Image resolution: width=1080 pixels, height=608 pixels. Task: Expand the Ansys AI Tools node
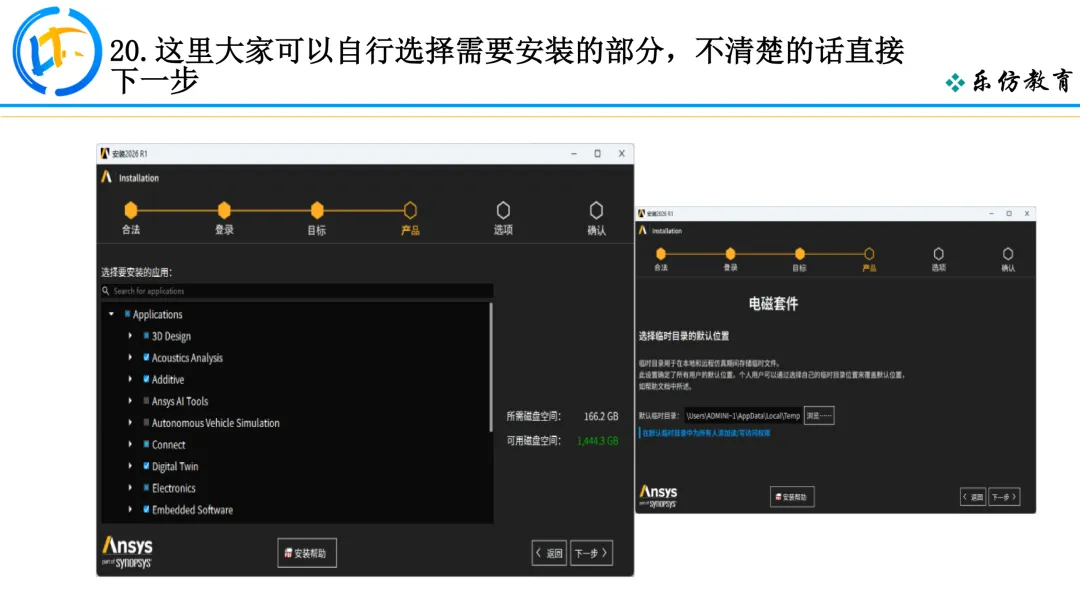click(x=130, y=401)
